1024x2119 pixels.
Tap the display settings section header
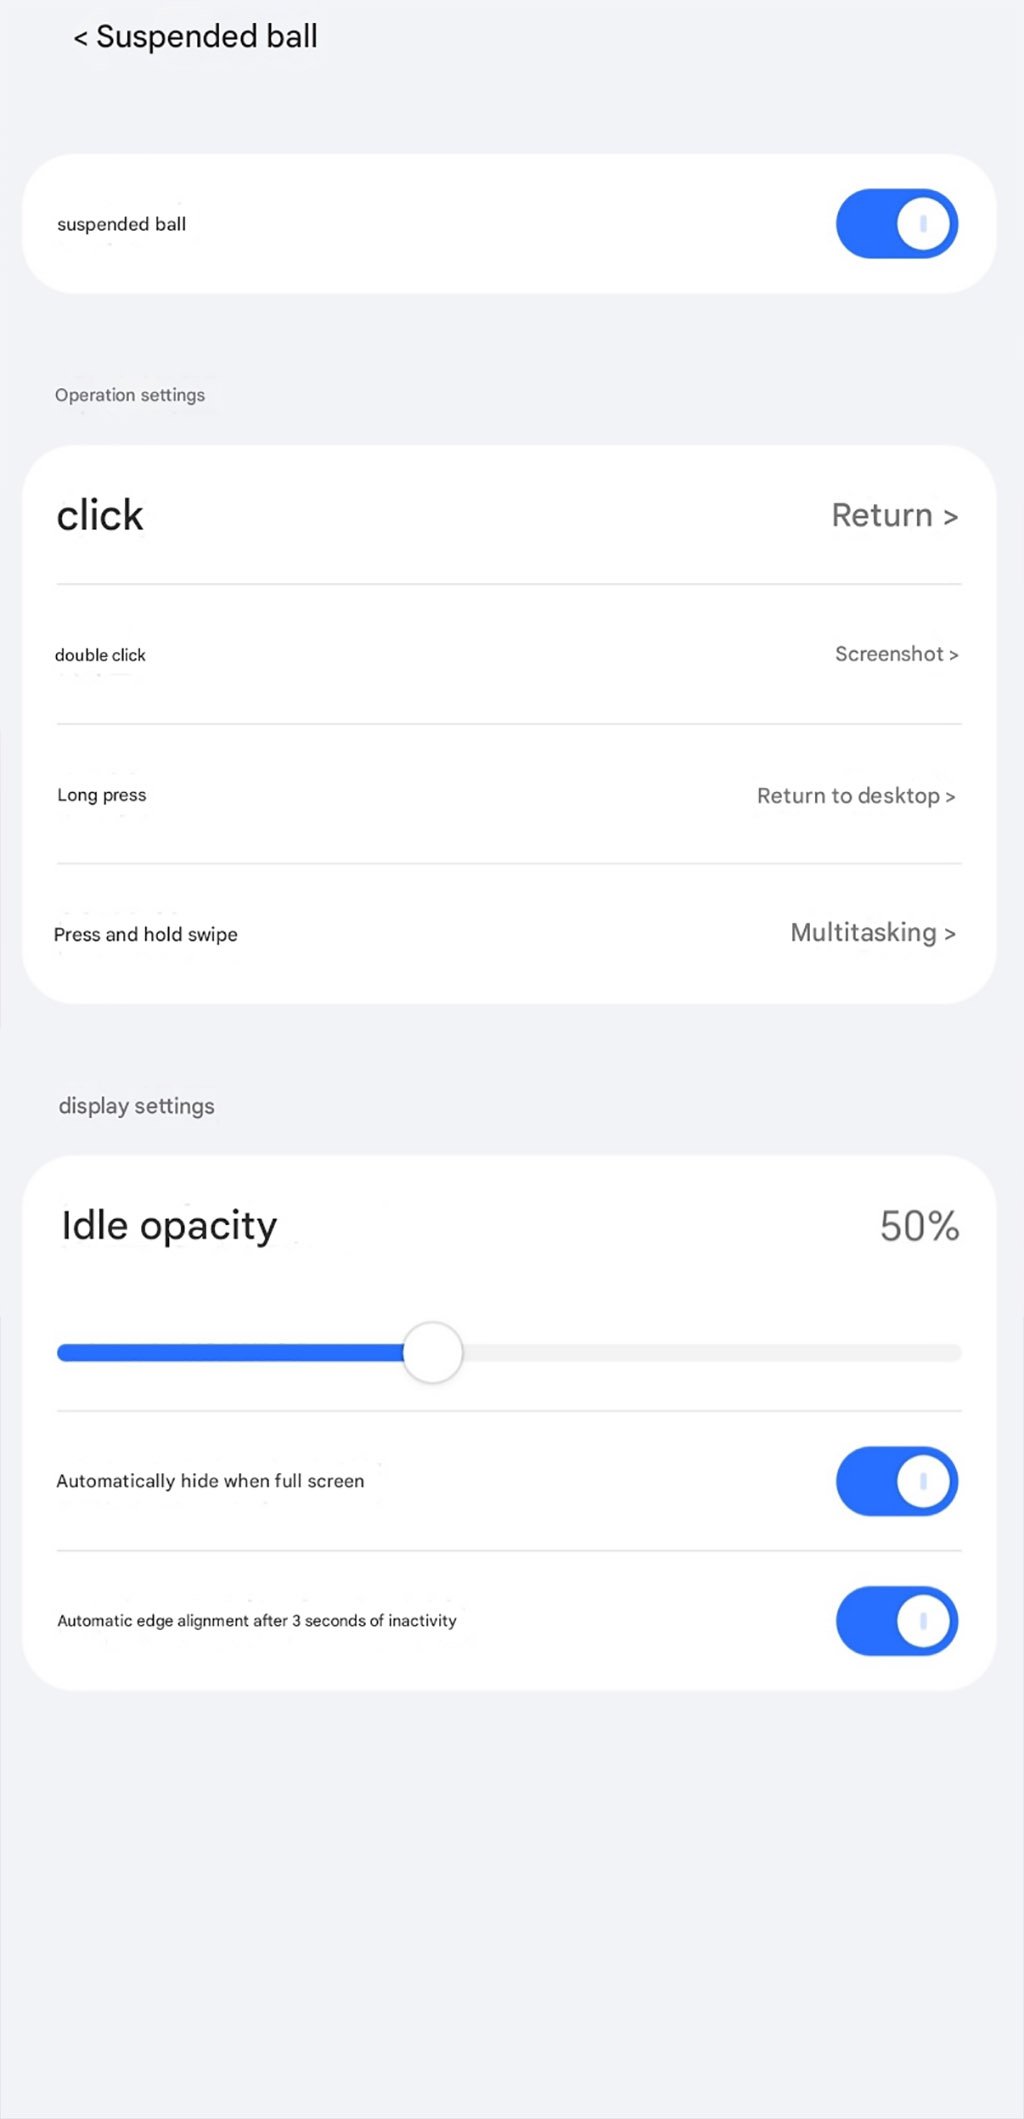[137, 1106]
